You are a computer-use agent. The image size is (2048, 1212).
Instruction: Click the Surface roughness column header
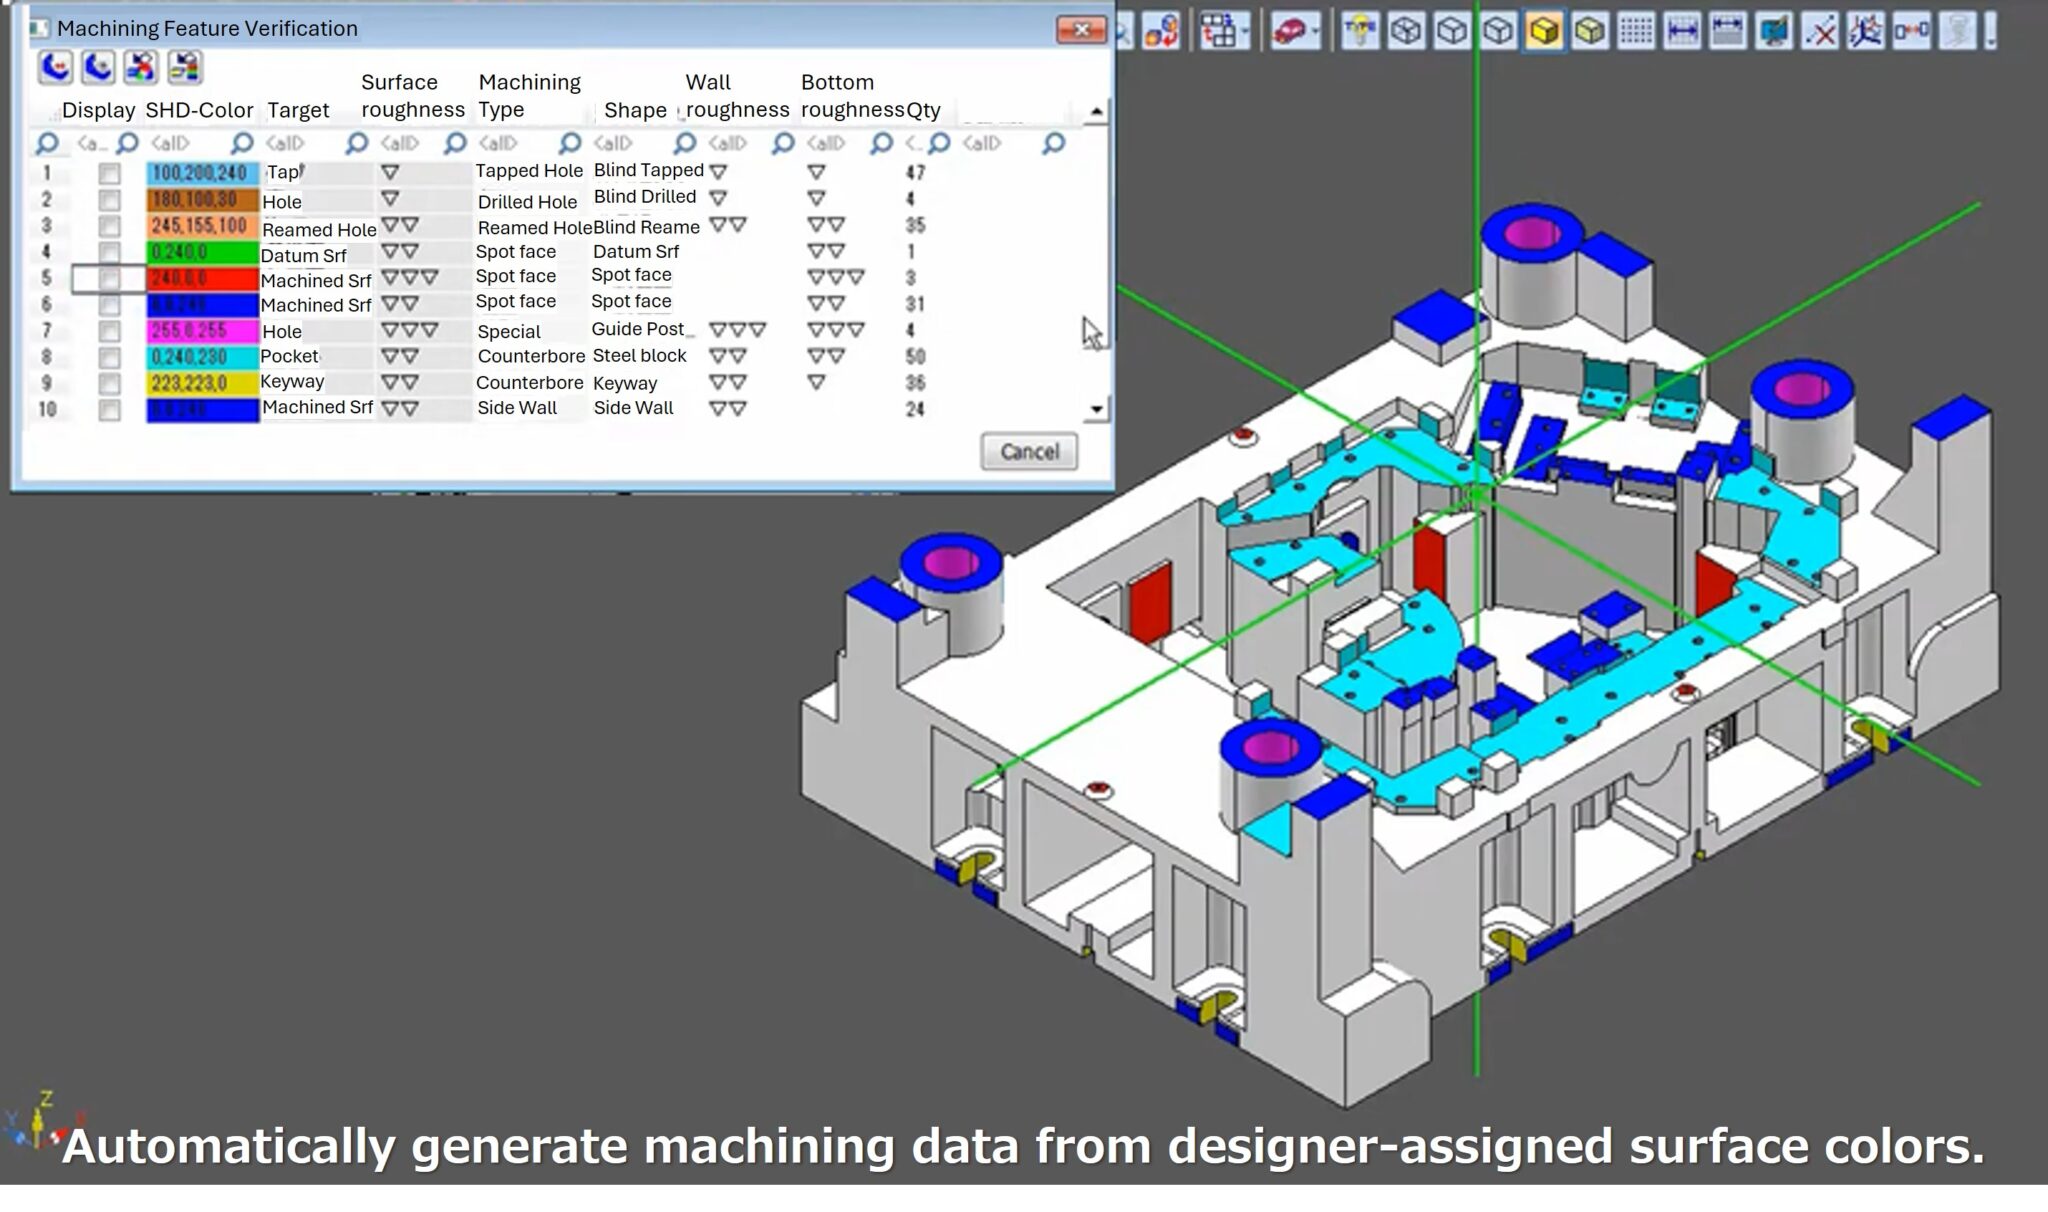pyautogui.click(x=412, y=96)
